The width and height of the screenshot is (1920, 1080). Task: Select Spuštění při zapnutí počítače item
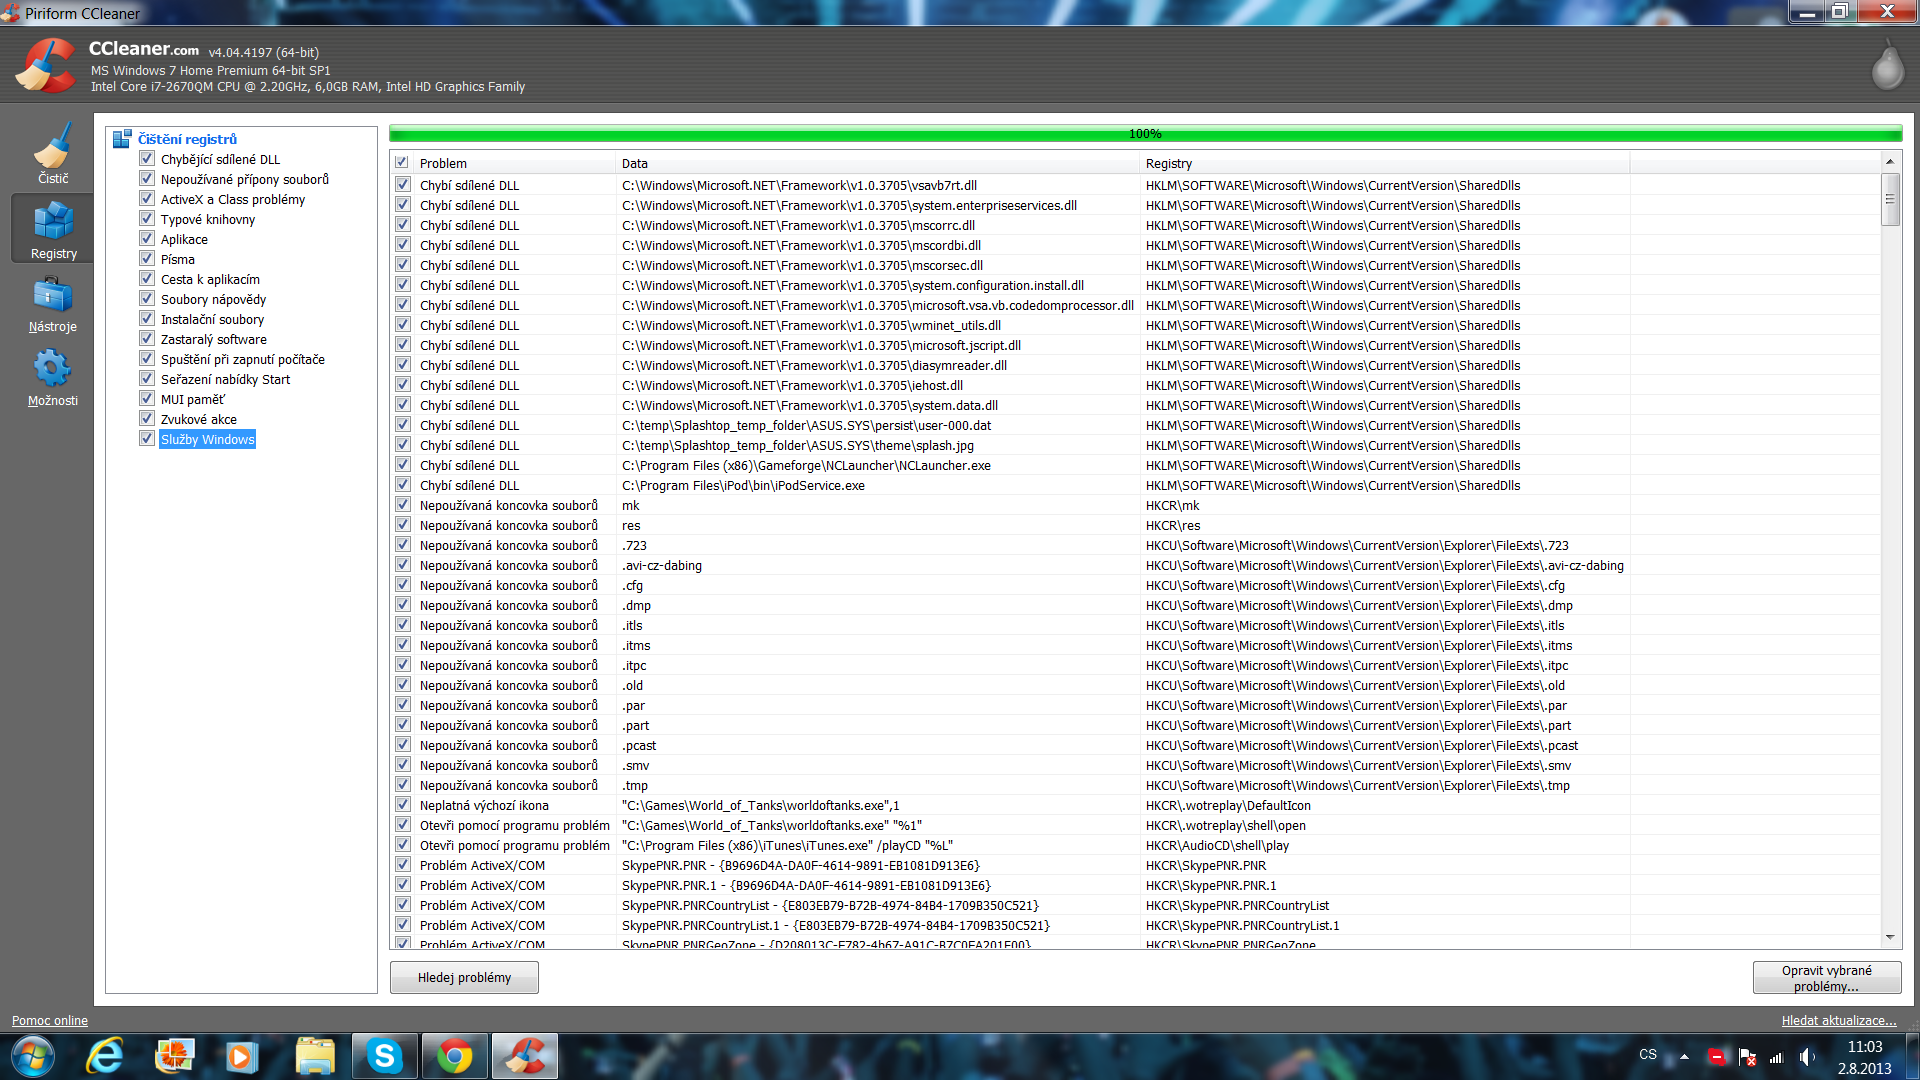pyautogui.click(x=243, y=359)
